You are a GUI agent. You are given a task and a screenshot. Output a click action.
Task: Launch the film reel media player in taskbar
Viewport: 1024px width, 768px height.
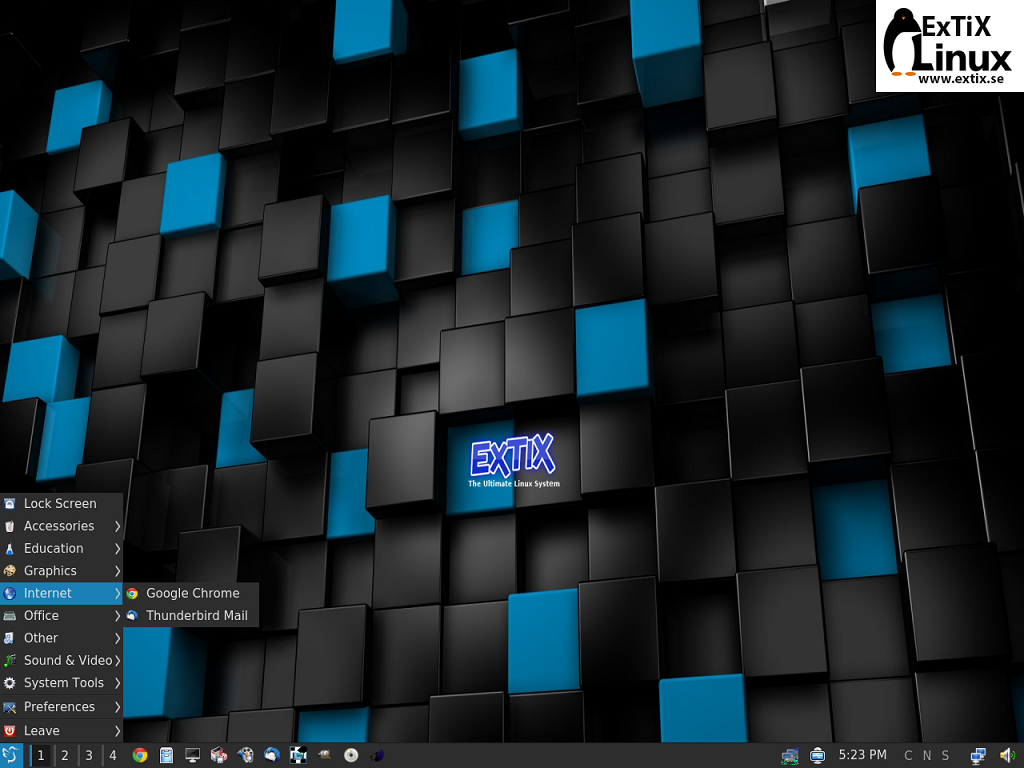click(x=246, y=756)
